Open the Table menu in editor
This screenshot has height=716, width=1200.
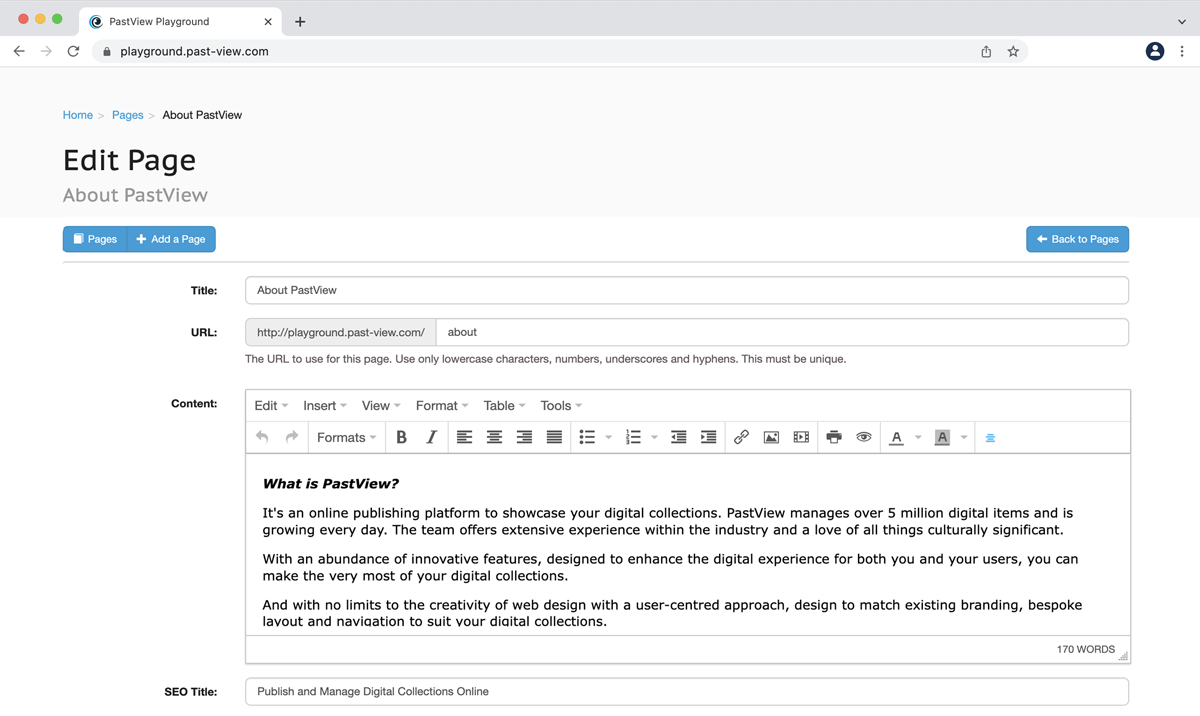pos(503,405)
